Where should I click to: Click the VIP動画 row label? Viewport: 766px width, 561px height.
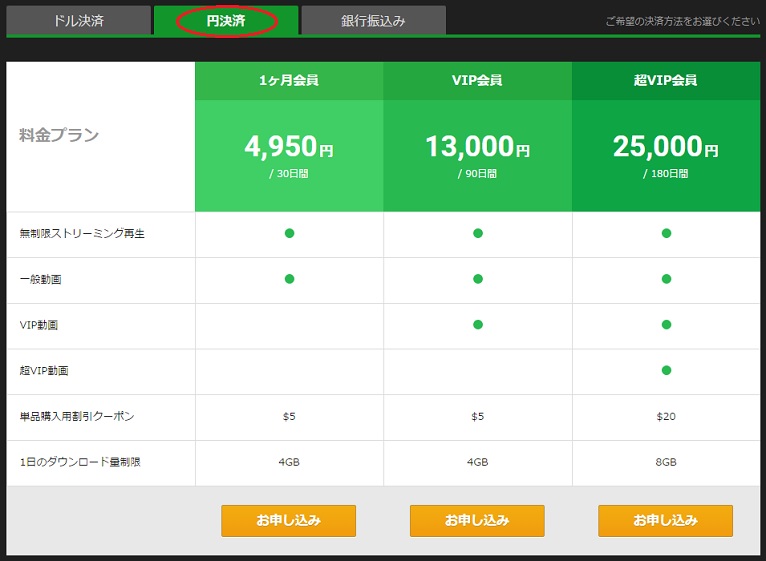click(39, 325)
